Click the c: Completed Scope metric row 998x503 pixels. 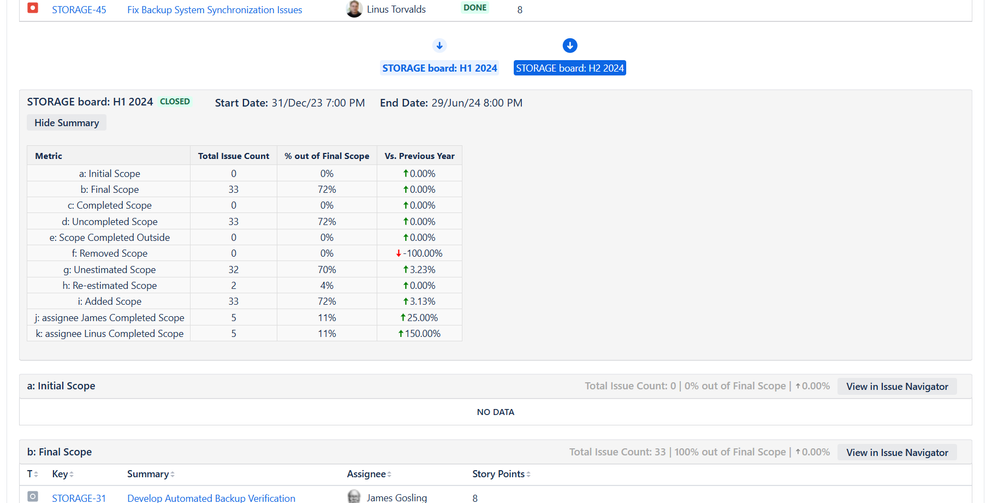(x=244, y=205)
